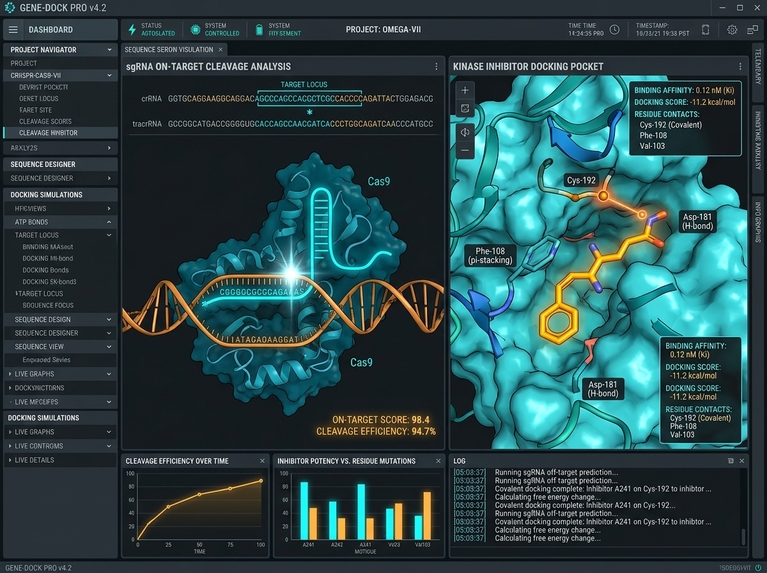Collapse the ATP BONDS group

pos(109,222)
